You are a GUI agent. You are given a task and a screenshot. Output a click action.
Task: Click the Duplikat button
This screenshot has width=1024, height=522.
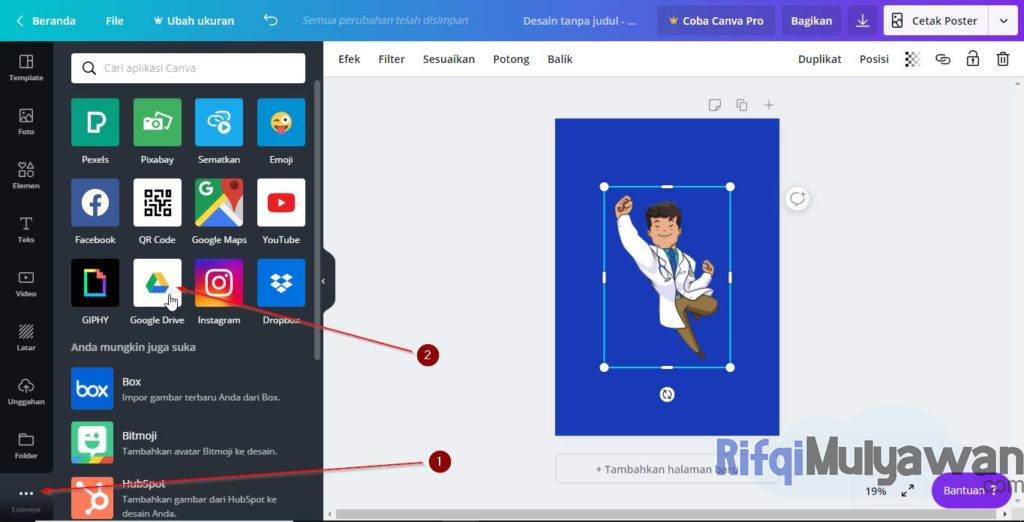(x=820, y=59)
